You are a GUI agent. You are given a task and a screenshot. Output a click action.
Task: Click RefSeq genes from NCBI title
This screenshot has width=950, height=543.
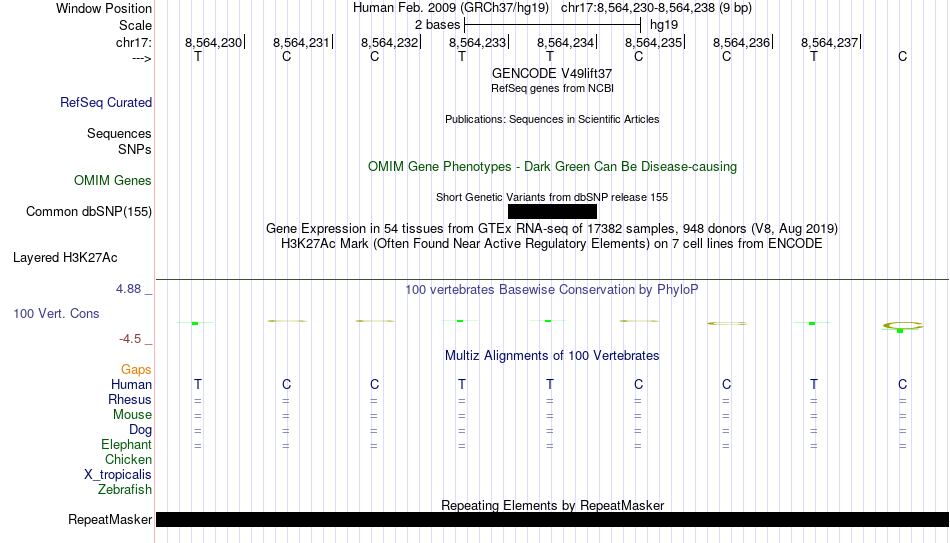click(552, 88)
